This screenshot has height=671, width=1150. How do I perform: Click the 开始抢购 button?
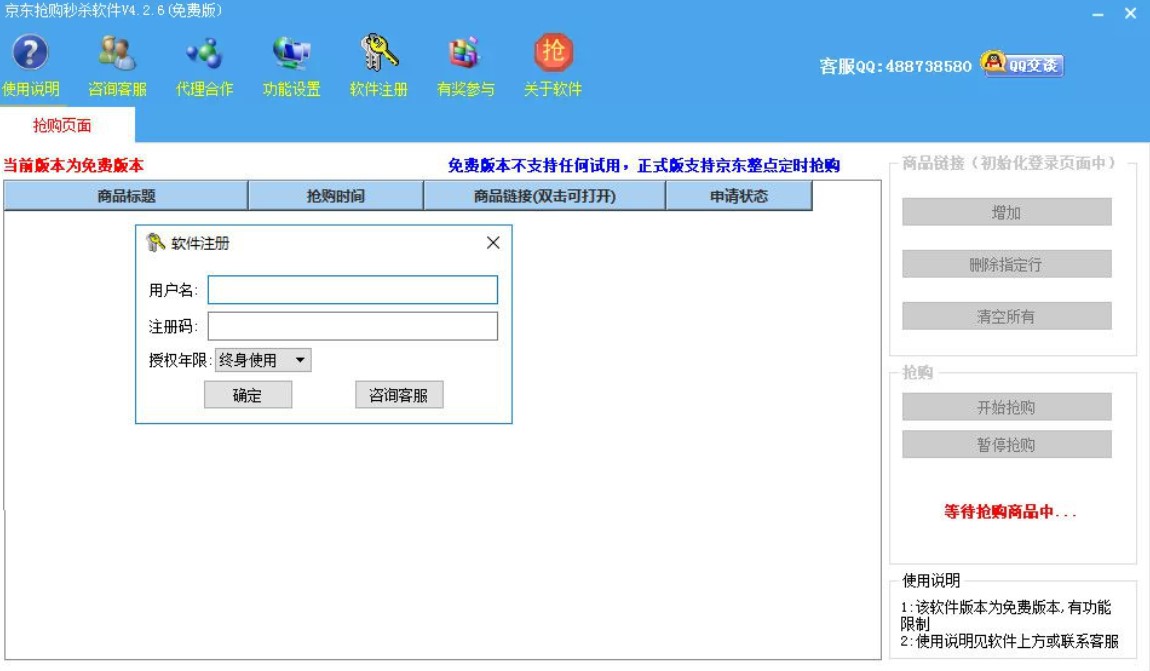click(1006, 407)
